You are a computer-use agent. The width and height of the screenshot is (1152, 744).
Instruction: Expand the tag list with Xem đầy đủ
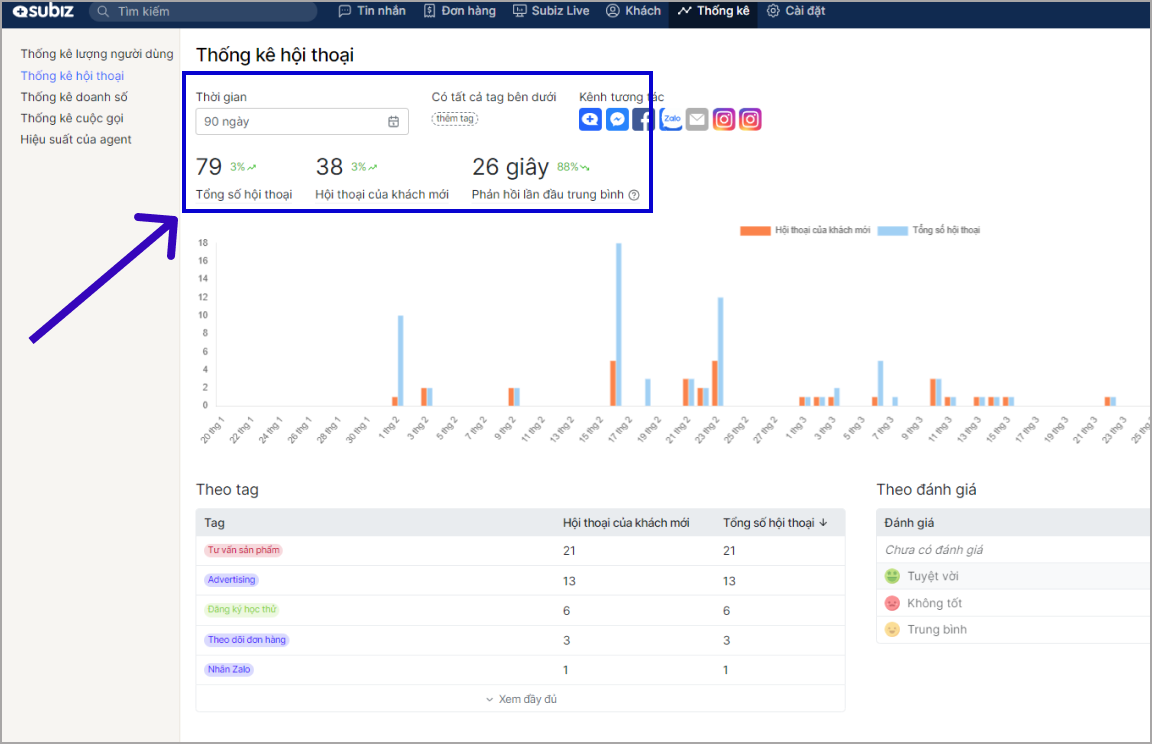(x=520, y=699)
